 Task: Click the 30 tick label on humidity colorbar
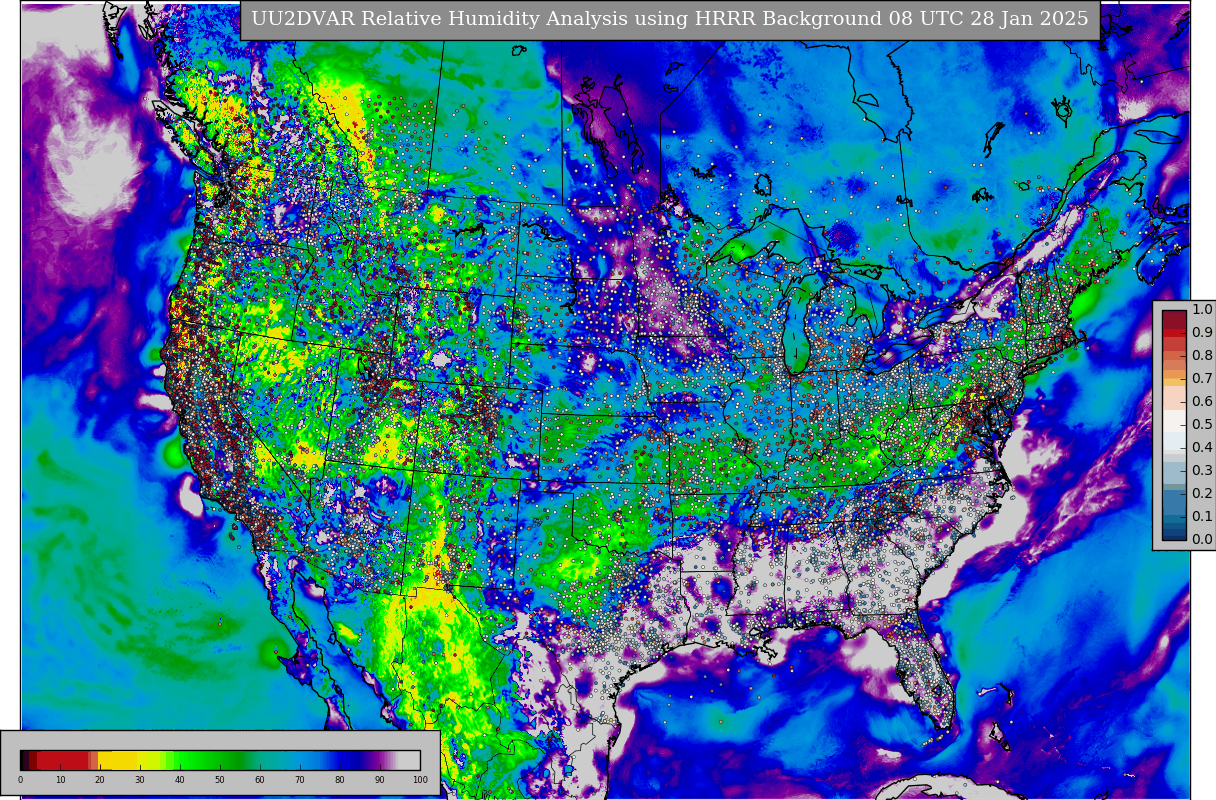140,780
